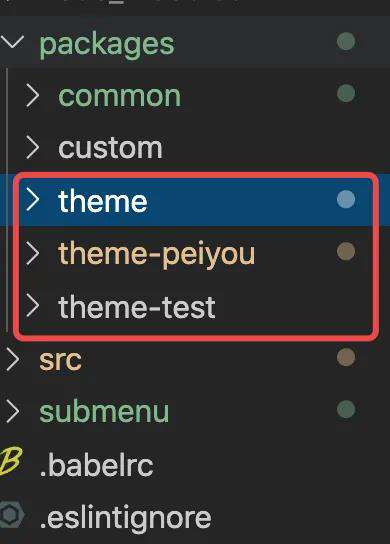
Task: Click the green status dot beside submenu
Action: [x=346, y=409]
